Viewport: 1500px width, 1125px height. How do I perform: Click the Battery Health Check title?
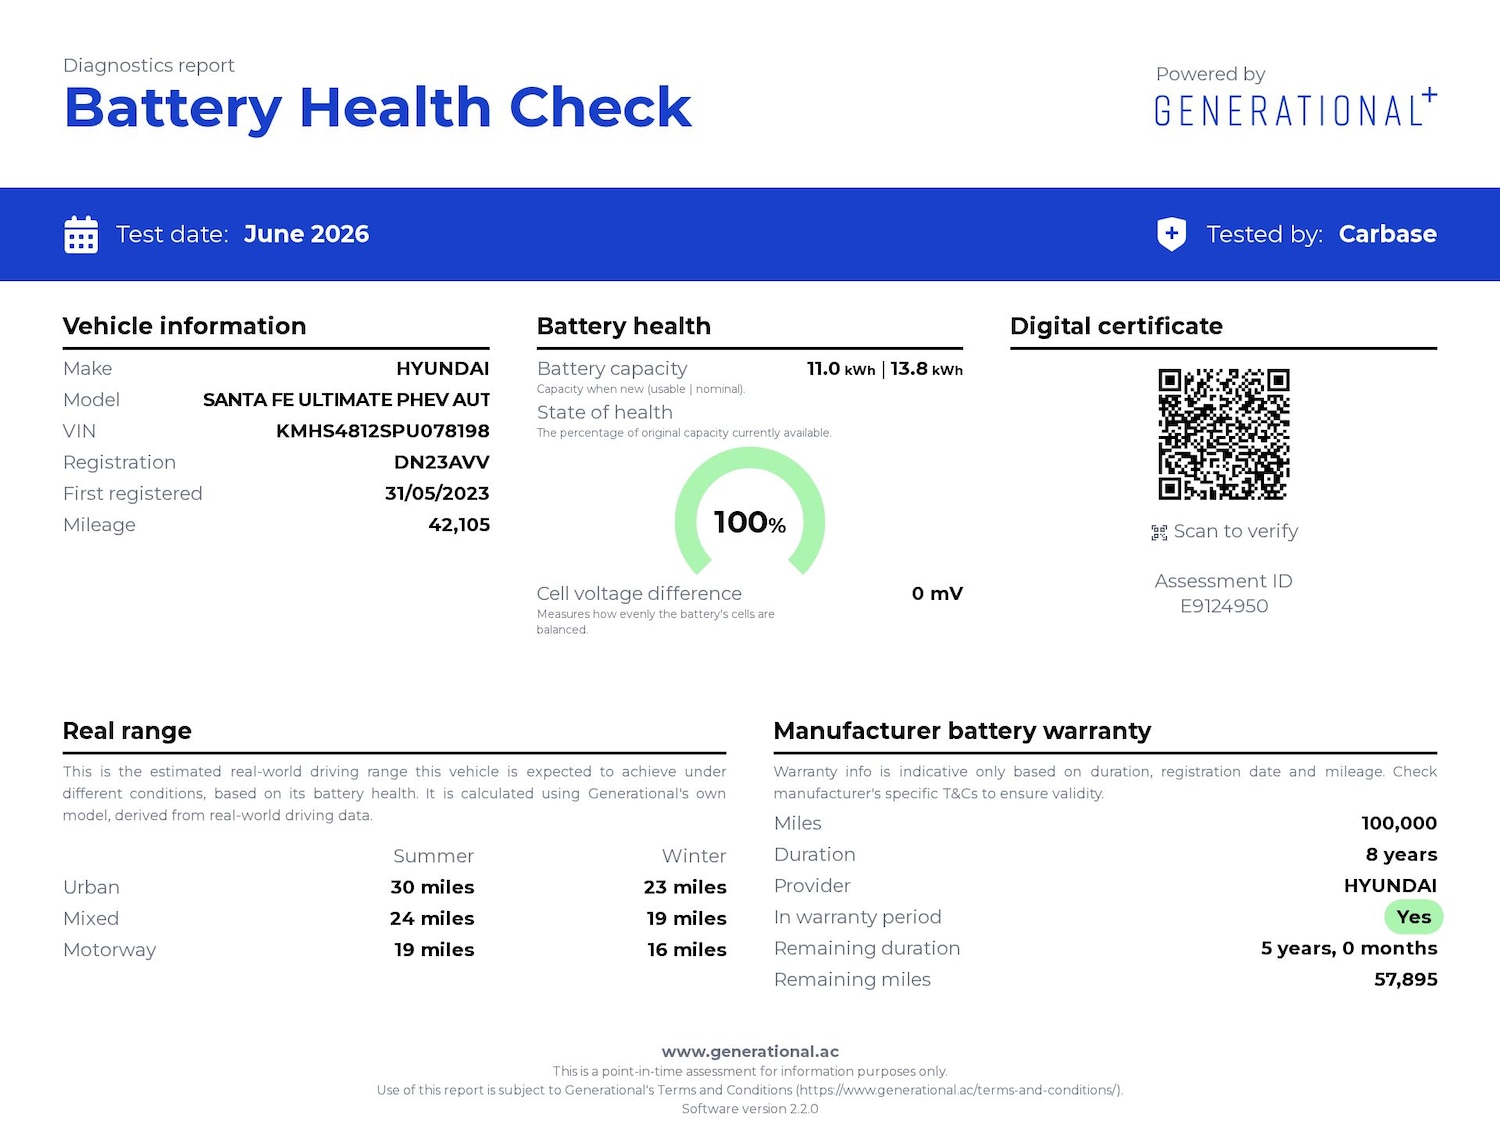pos(378,108)
